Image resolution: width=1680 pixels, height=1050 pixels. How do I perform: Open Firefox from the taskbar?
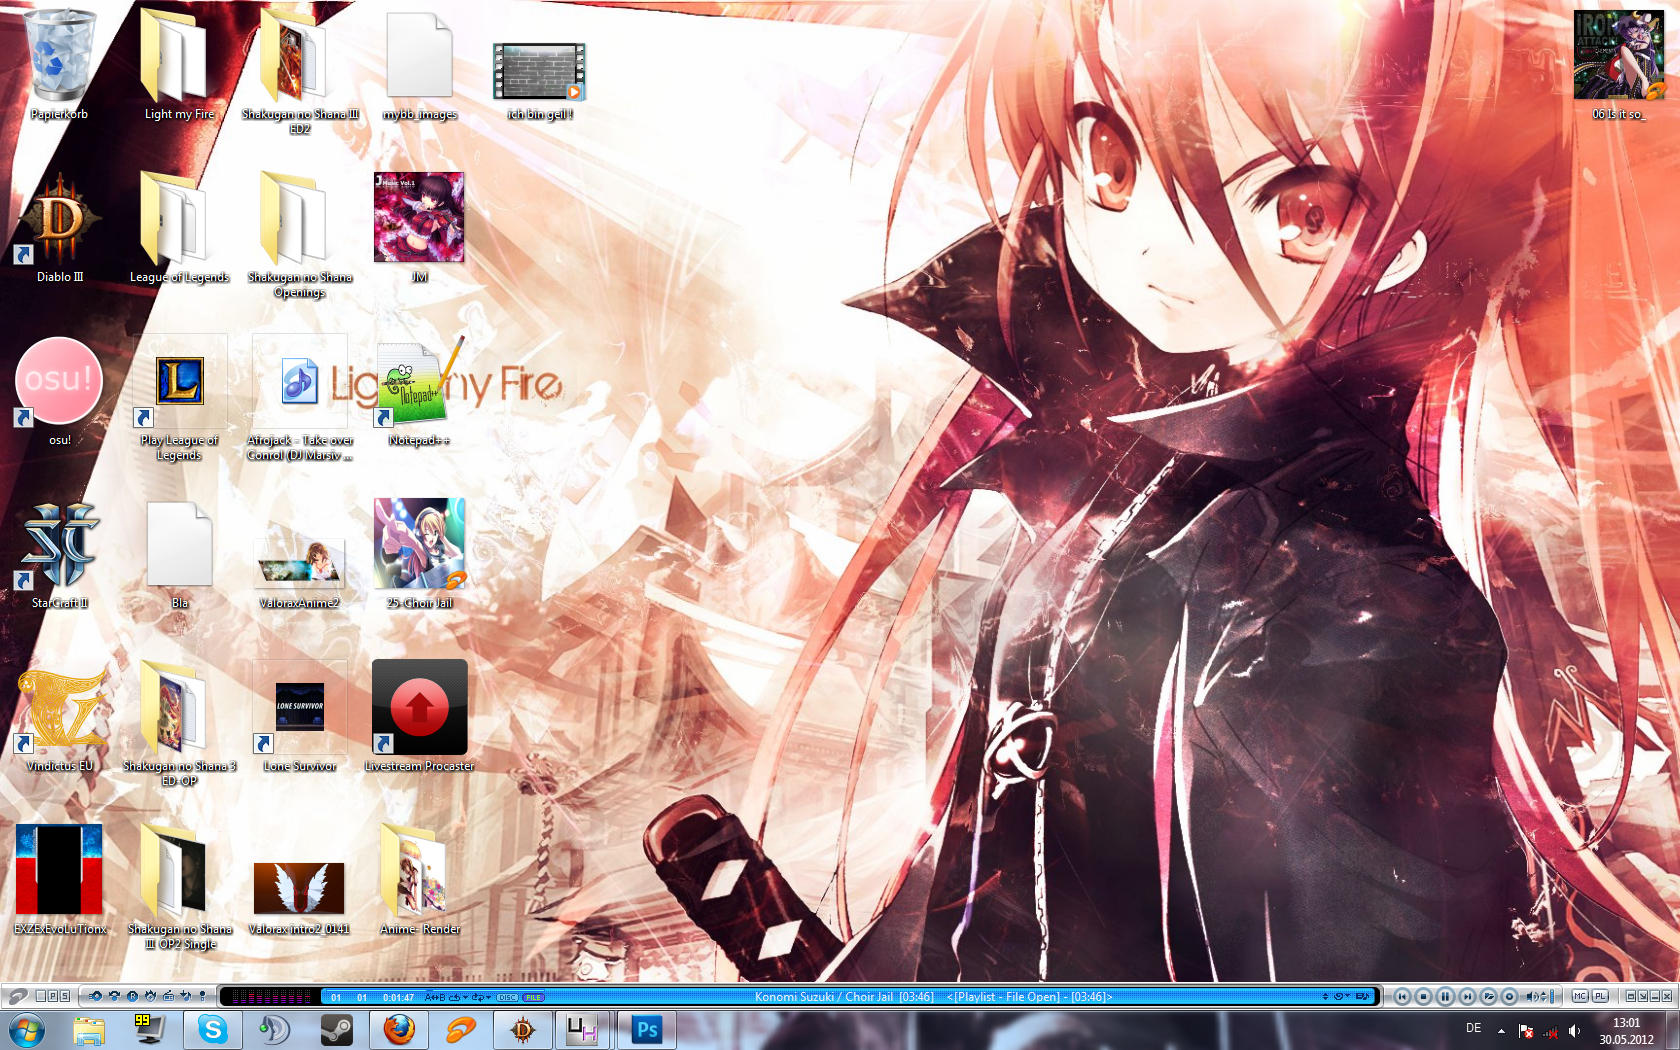[399, 1029]
